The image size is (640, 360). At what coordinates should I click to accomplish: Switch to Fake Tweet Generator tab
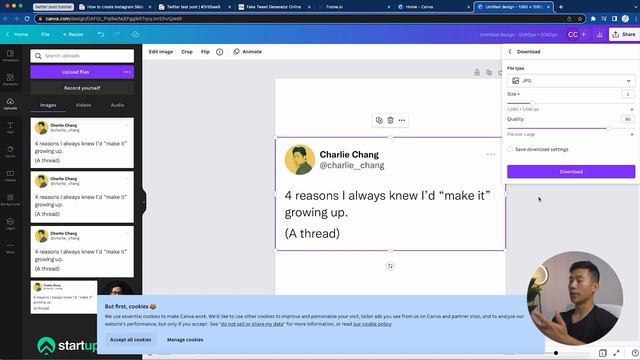[x=273, y=7]
